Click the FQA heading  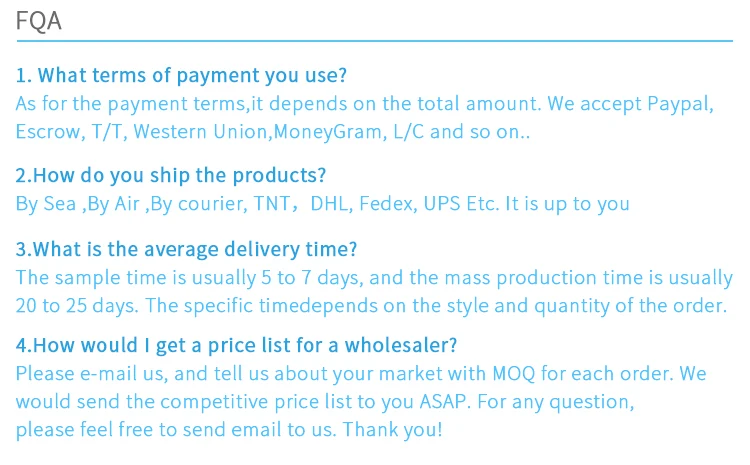[39, 21]
